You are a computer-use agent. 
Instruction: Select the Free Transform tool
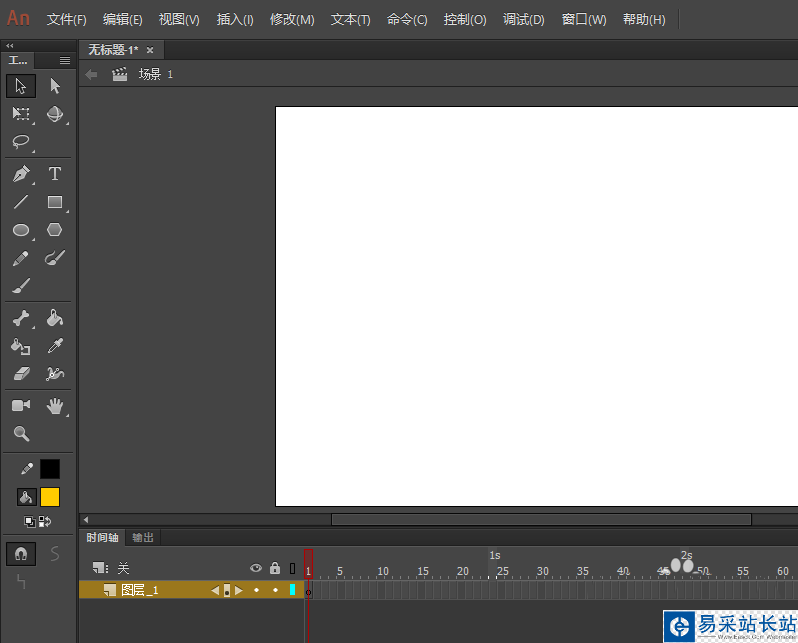pyautogui.click(x=21, y=114)
